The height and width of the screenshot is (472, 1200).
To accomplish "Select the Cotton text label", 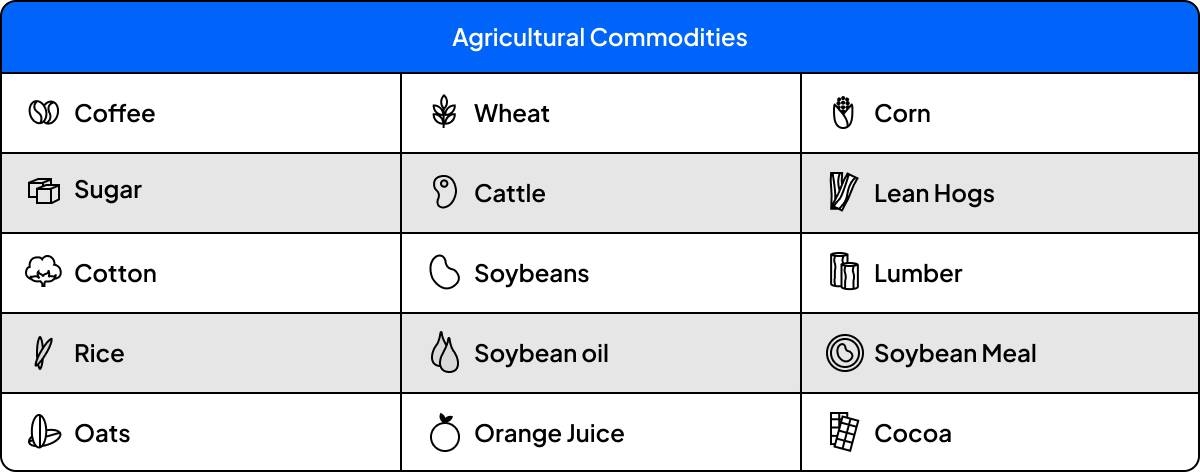I will tap(115, 273).
